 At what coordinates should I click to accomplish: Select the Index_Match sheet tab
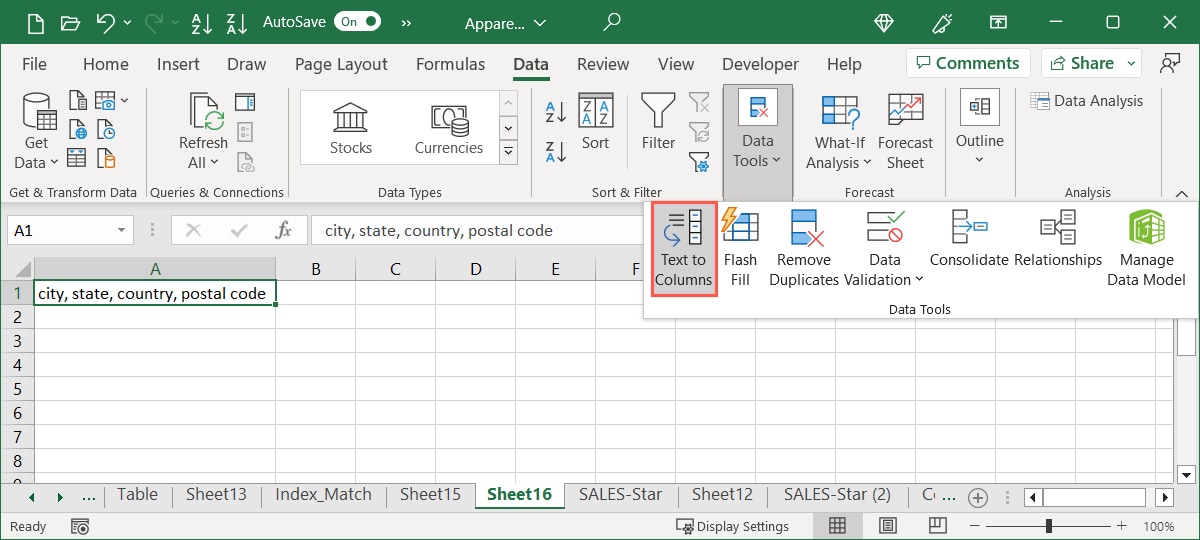(x=323, y=494)
